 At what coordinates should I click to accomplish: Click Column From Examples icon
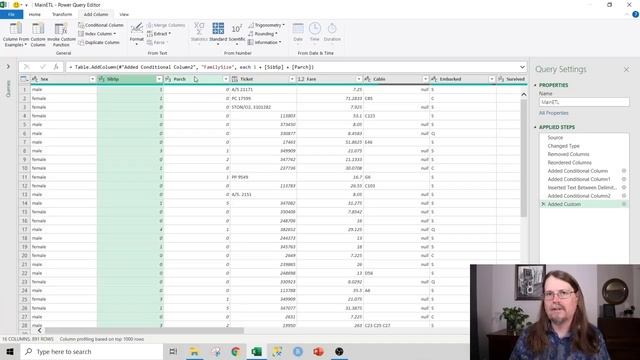(x=16, y=29)
